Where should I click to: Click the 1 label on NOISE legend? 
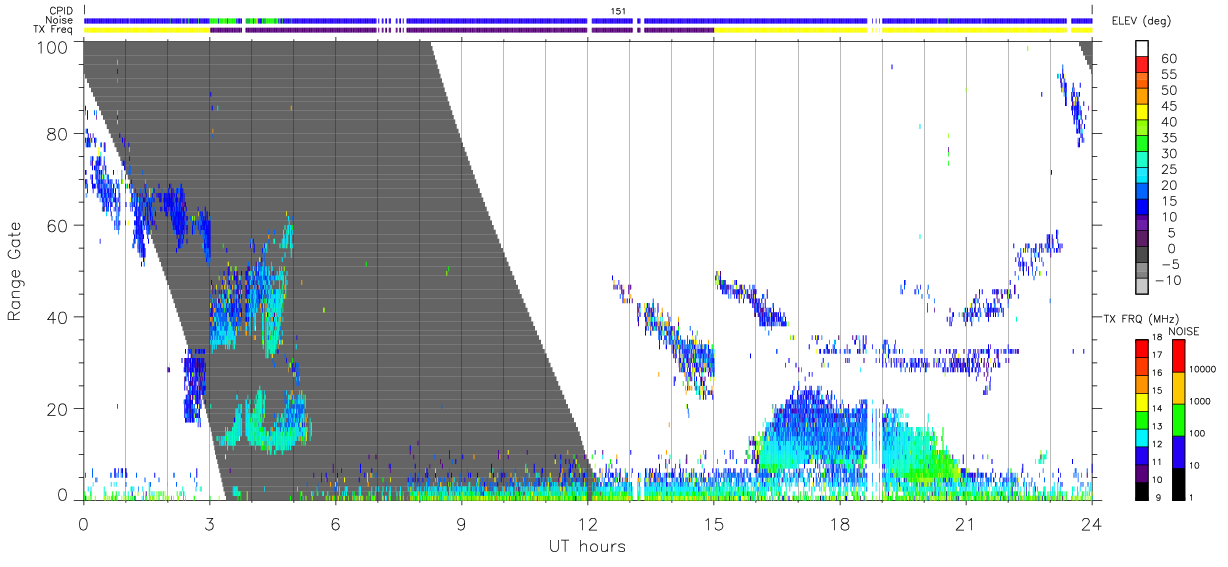[1193, 497]
